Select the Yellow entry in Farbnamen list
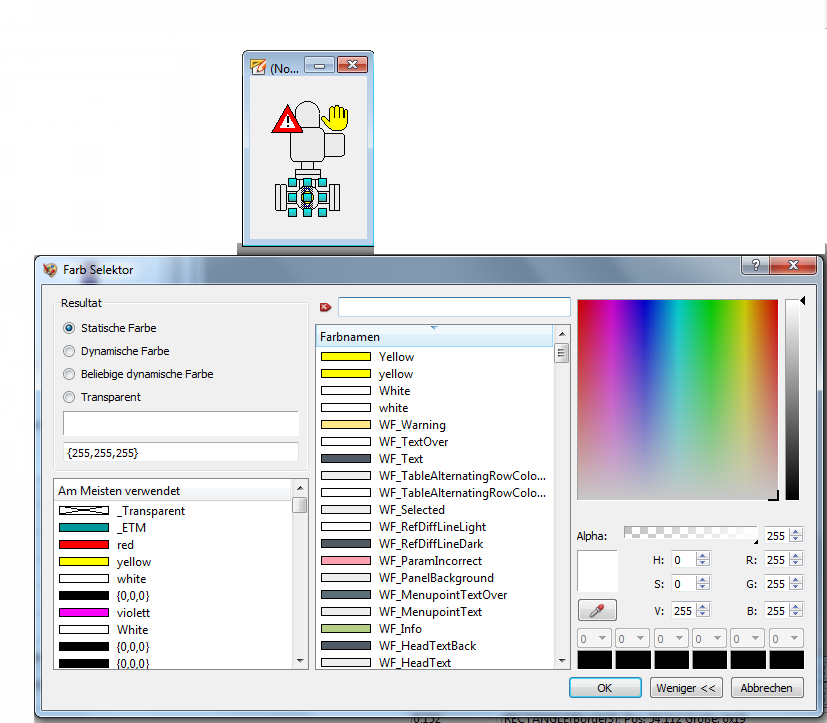Screen dimensions: 827x723 coord(434,357)
